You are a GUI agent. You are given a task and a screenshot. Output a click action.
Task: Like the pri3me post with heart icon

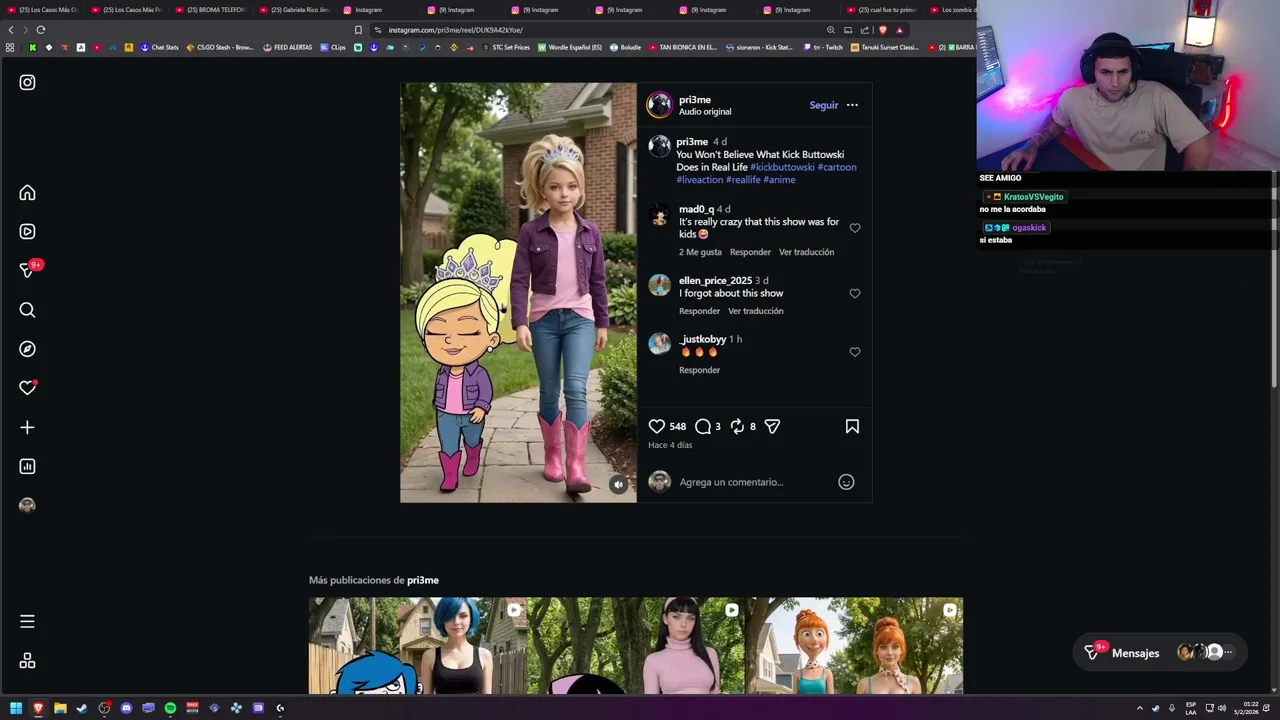pyautogui.click(x=656, y=426)
